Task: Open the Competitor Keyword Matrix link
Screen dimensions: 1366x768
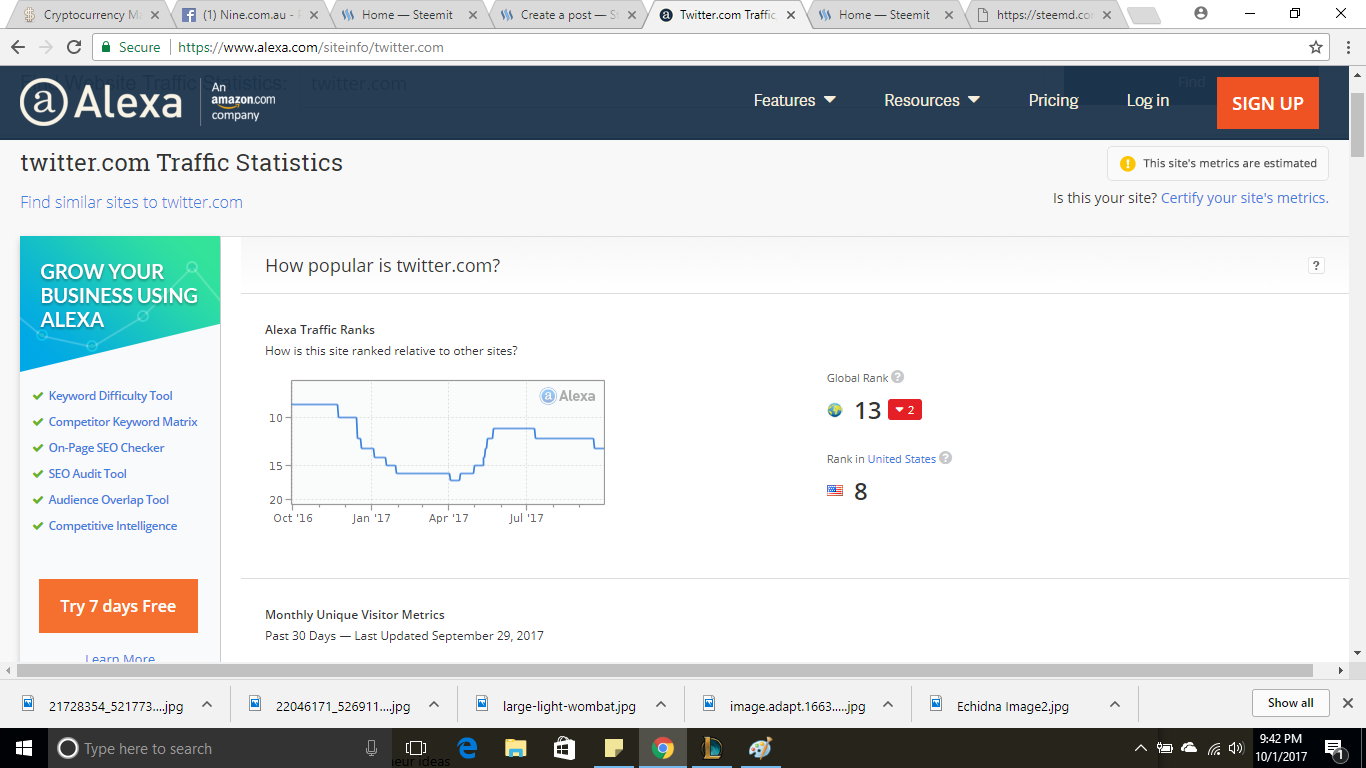Action: coord(123,422)
